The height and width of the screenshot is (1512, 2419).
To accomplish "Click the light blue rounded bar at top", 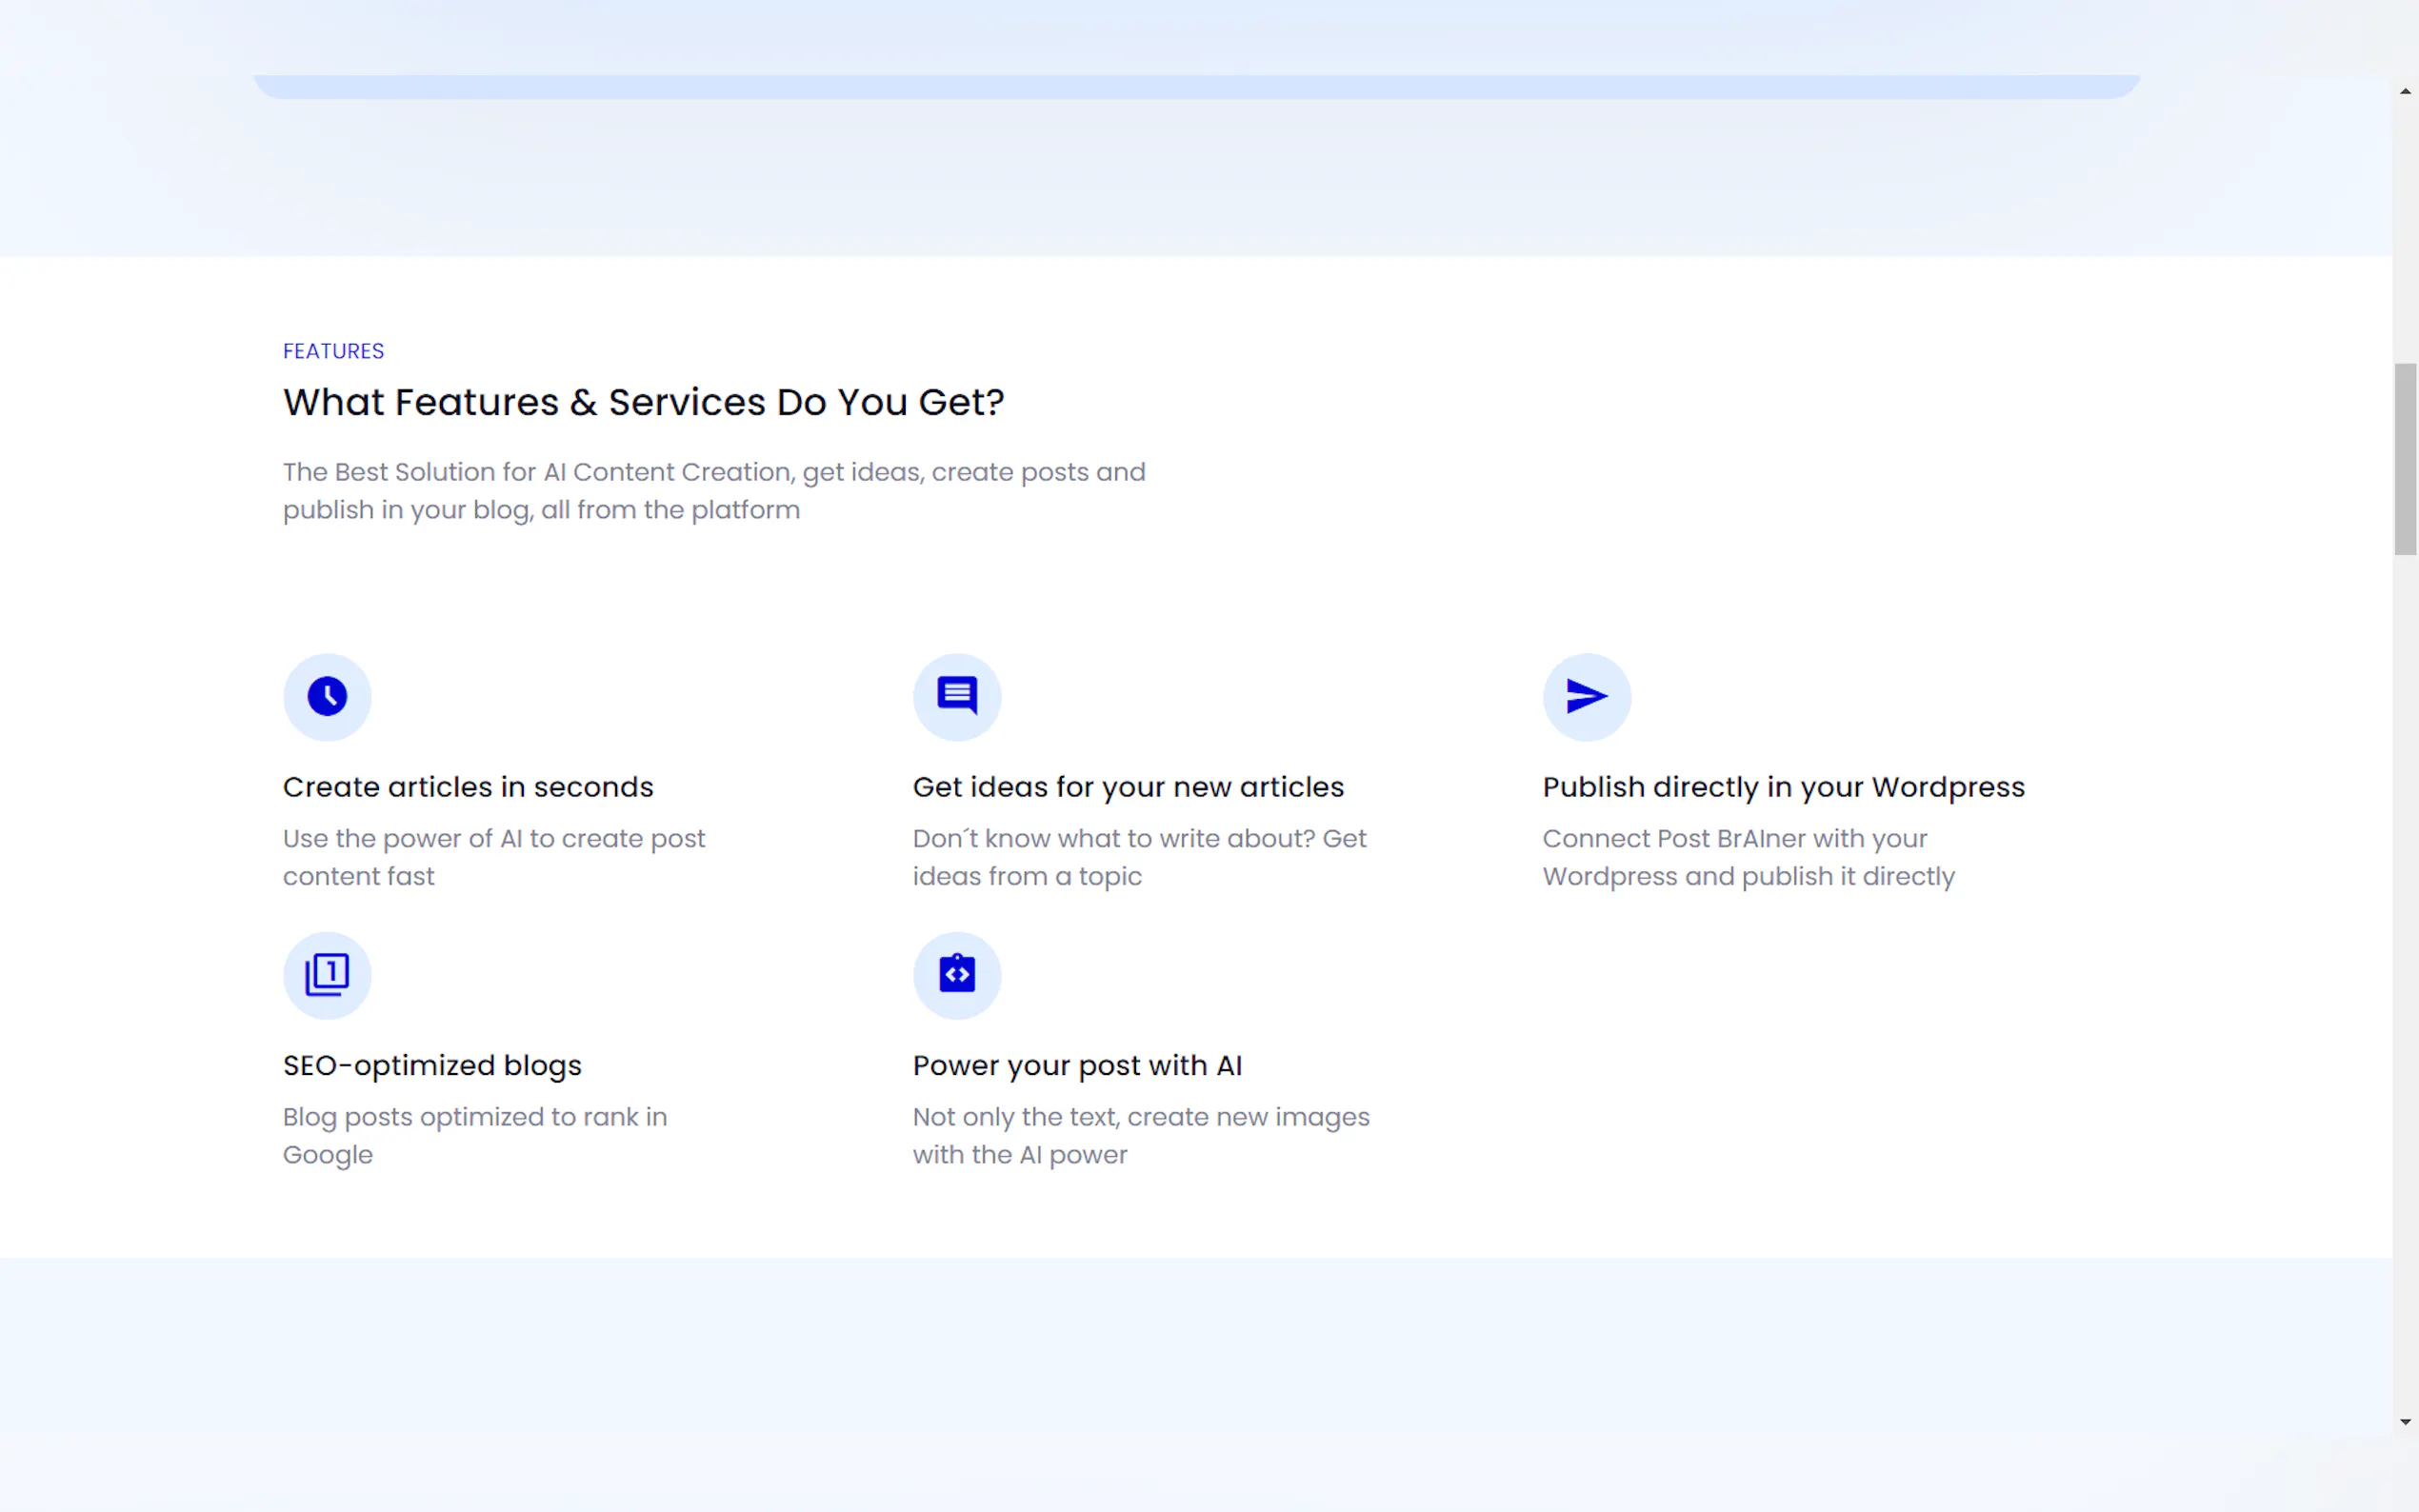I will pos(1196,87).
